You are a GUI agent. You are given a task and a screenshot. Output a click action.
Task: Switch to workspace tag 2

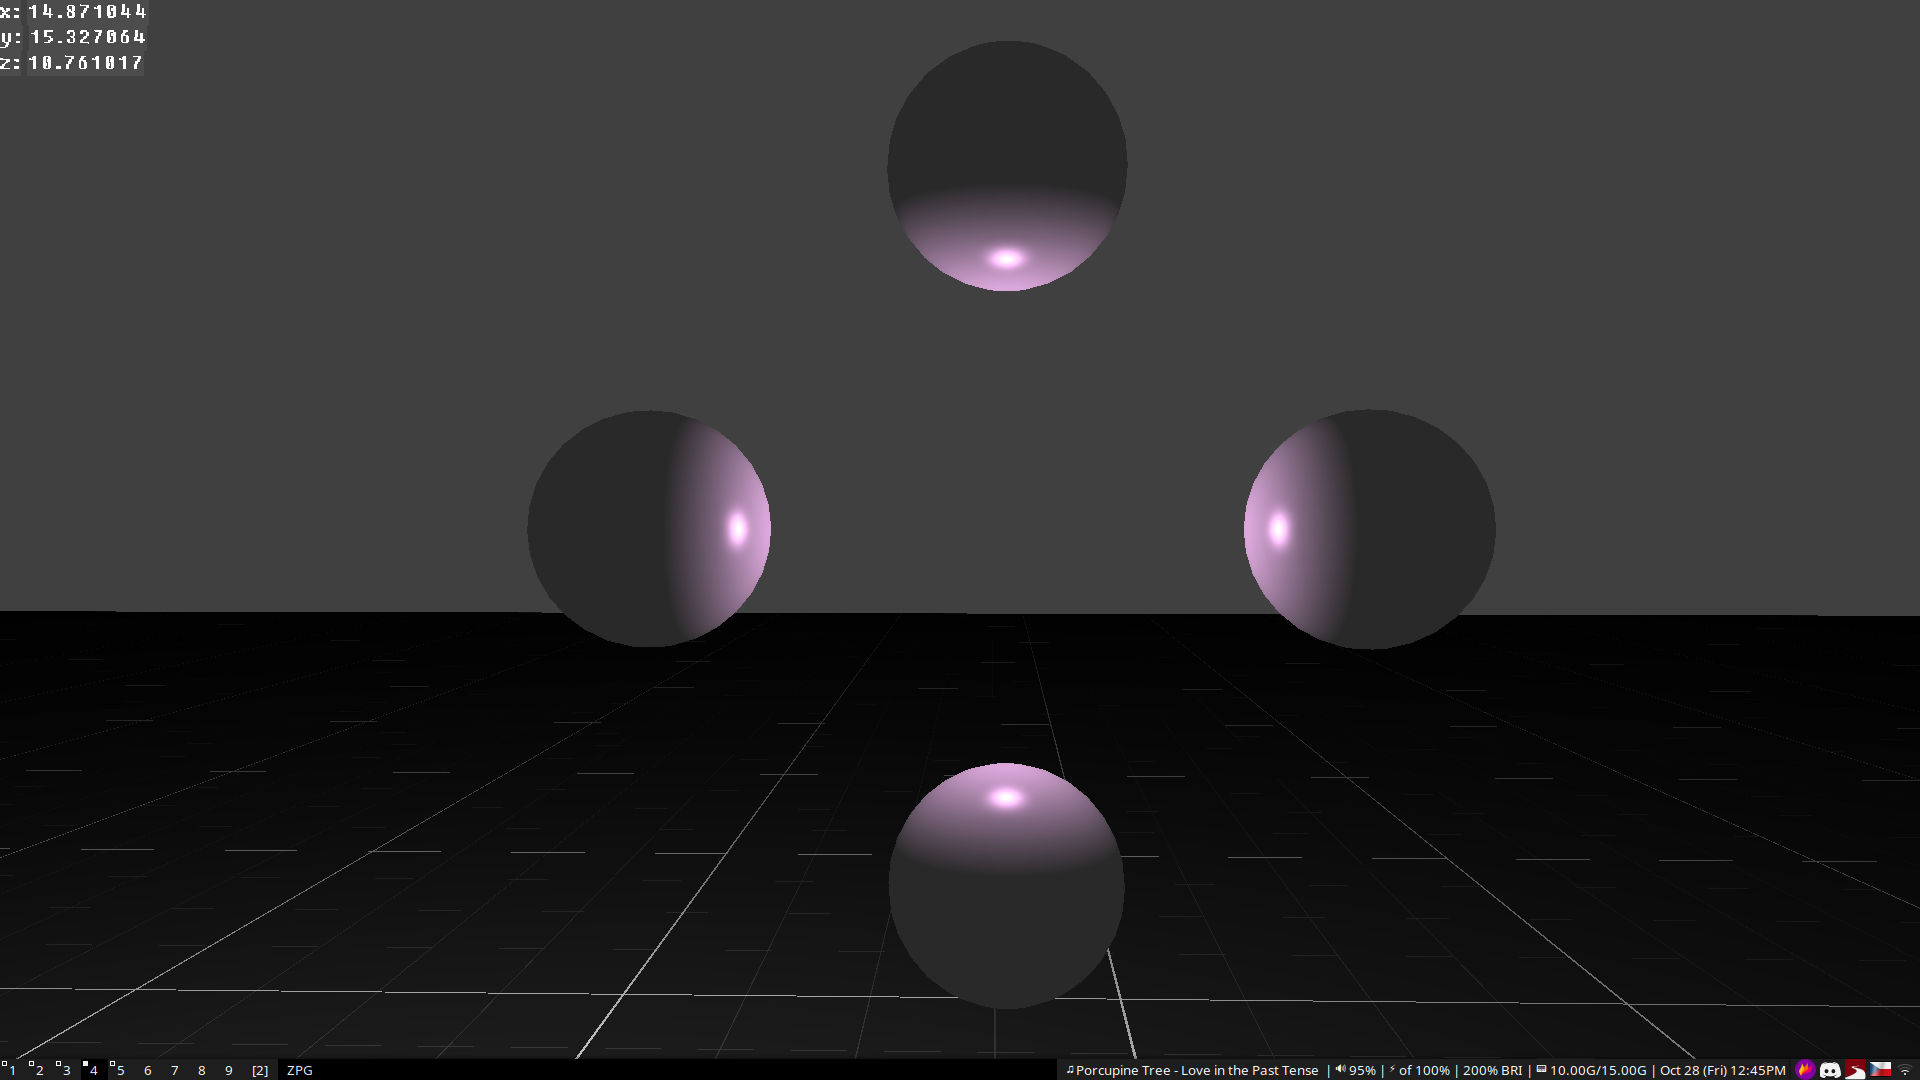click(39, 1070)
